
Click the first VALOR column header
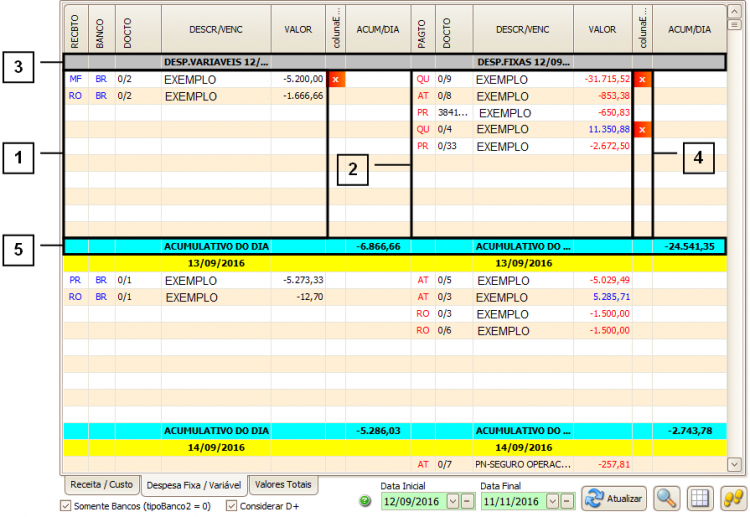pyautogui.click(x=298, y=30)
